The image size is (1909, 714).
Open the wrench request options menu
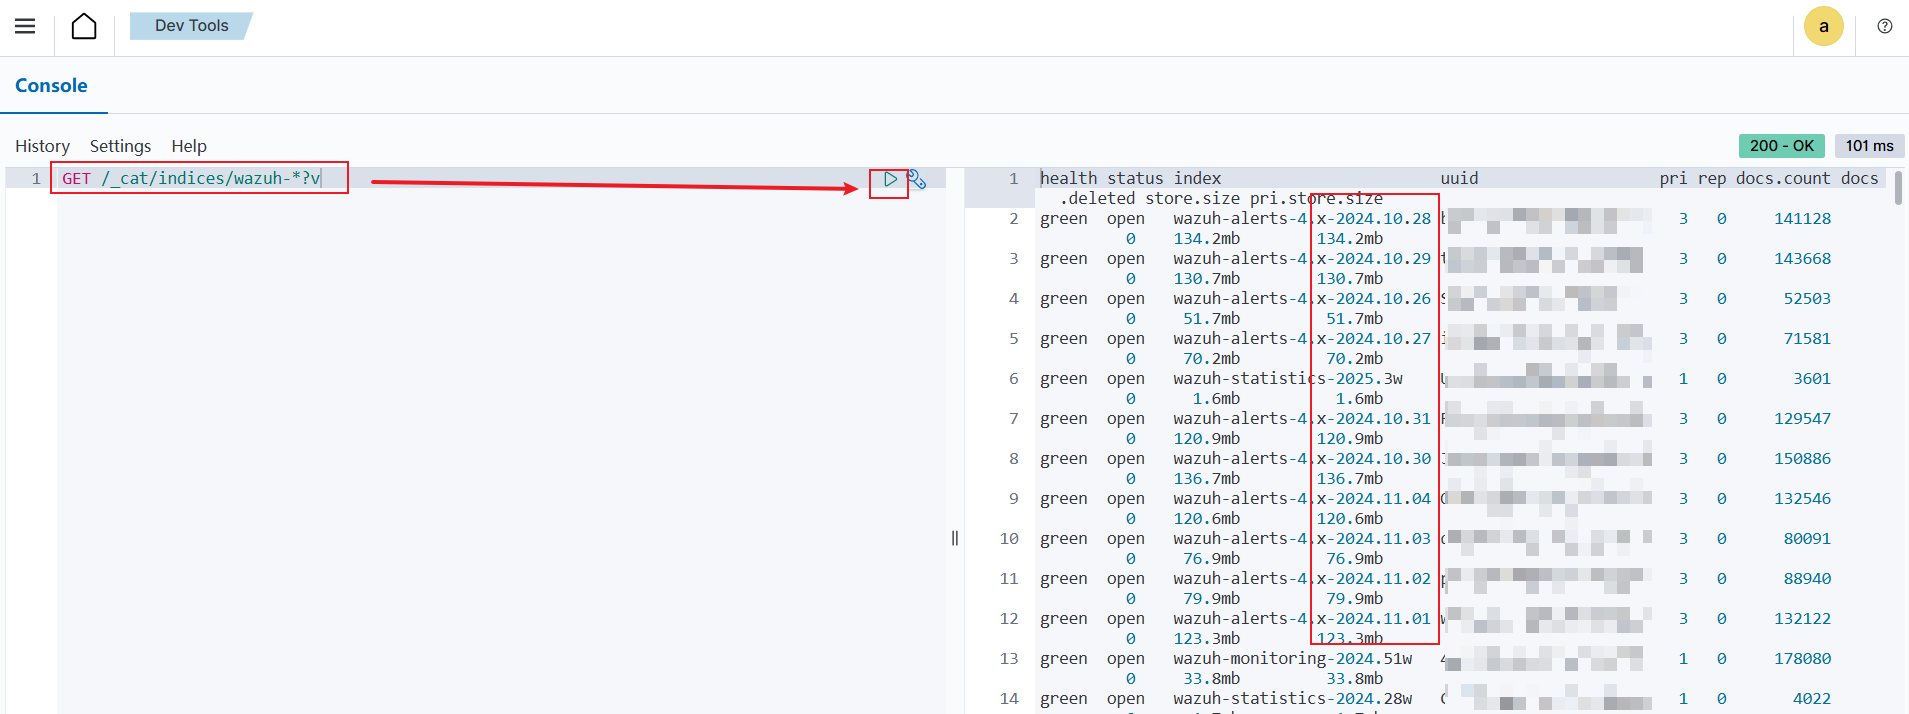pos(917,180)
